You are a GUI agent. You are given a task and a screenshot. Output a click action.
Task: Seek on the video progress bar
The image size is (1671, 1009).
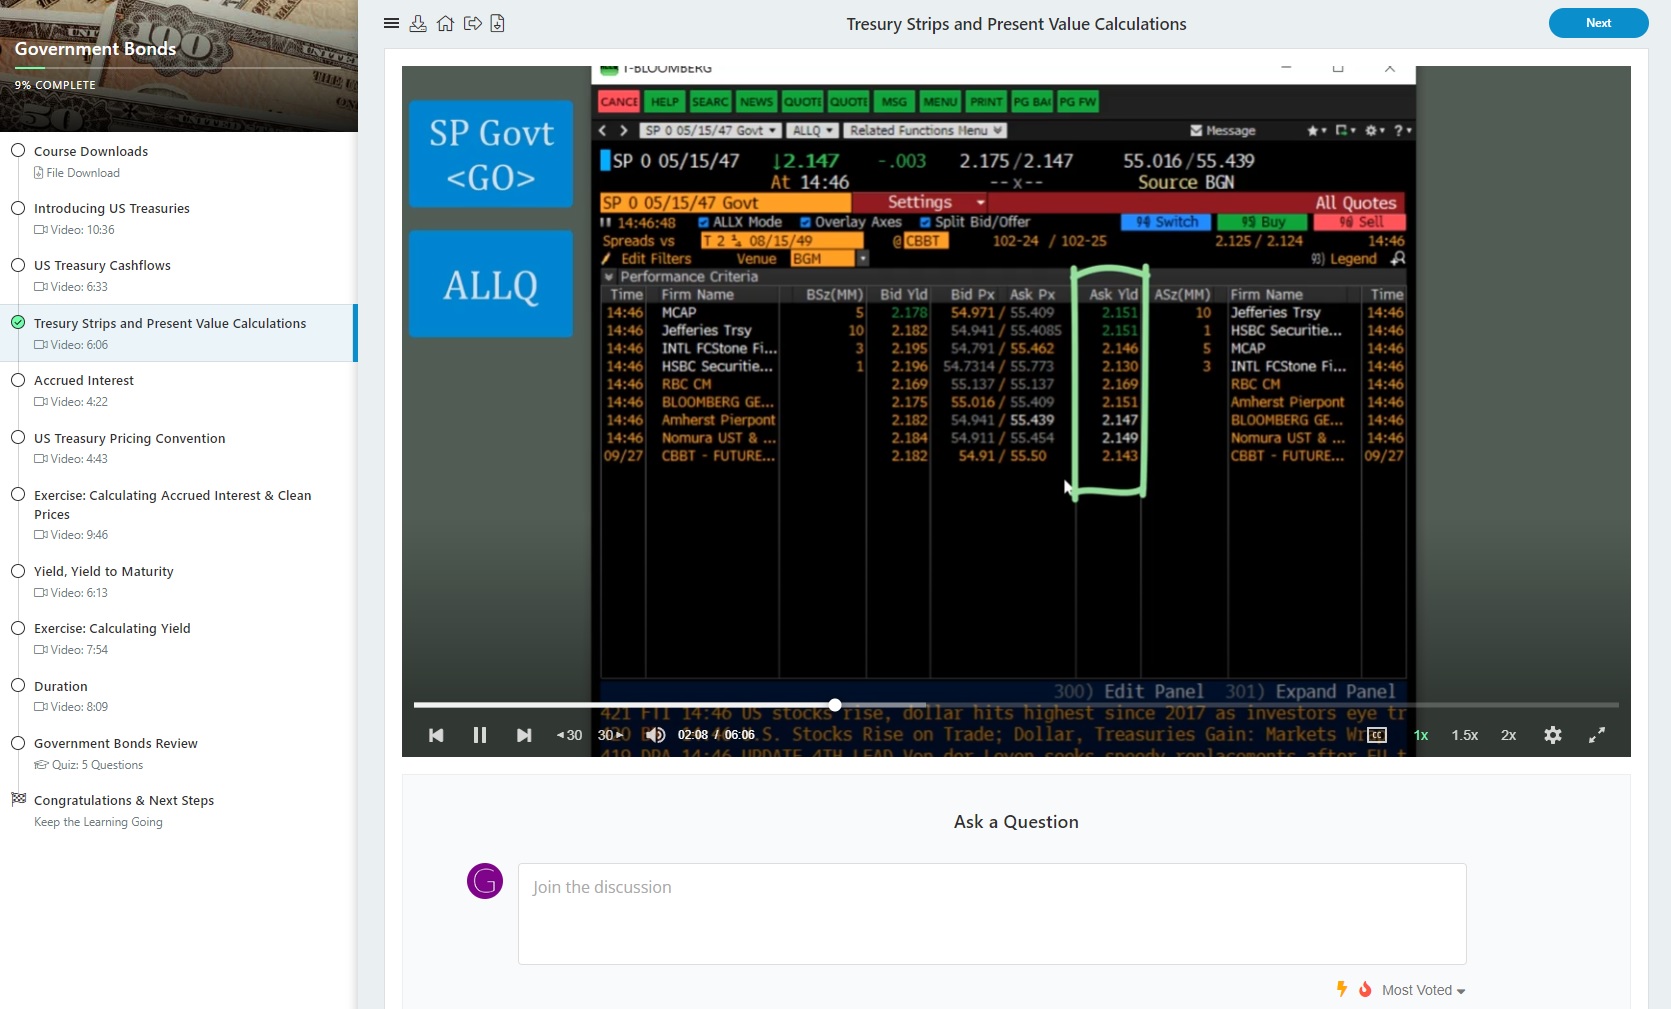(1016, 705)
